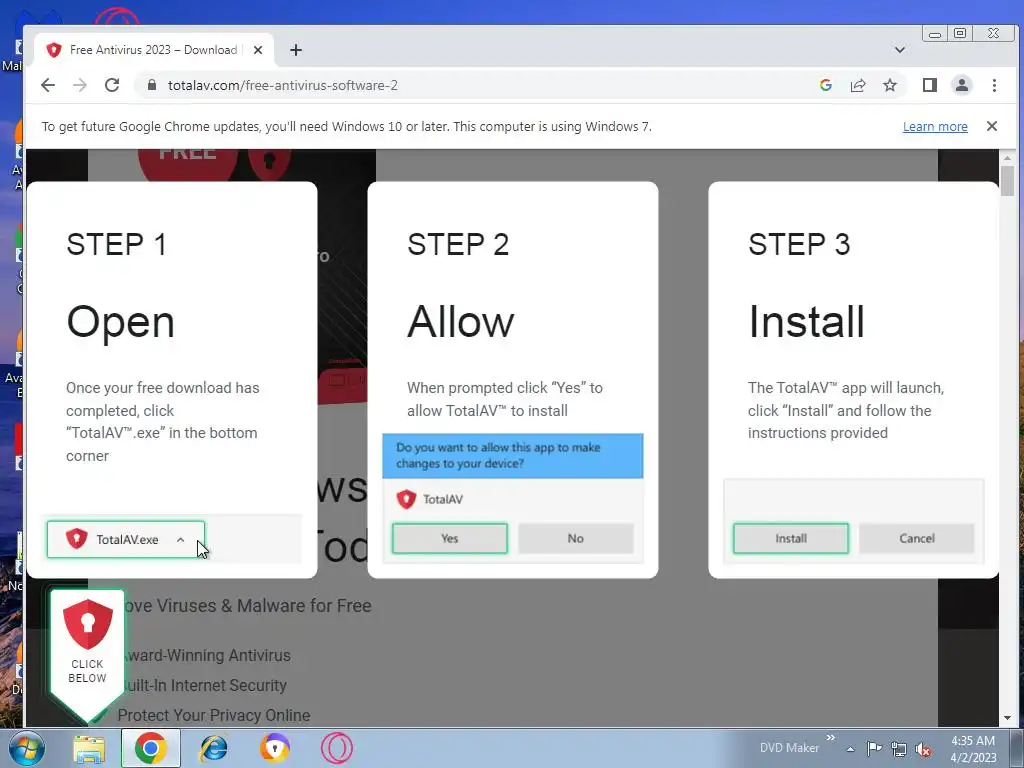This screenshot has width=1024, height=768.
Task: Open the Opera taskbar icon
Action: point(336,748)
